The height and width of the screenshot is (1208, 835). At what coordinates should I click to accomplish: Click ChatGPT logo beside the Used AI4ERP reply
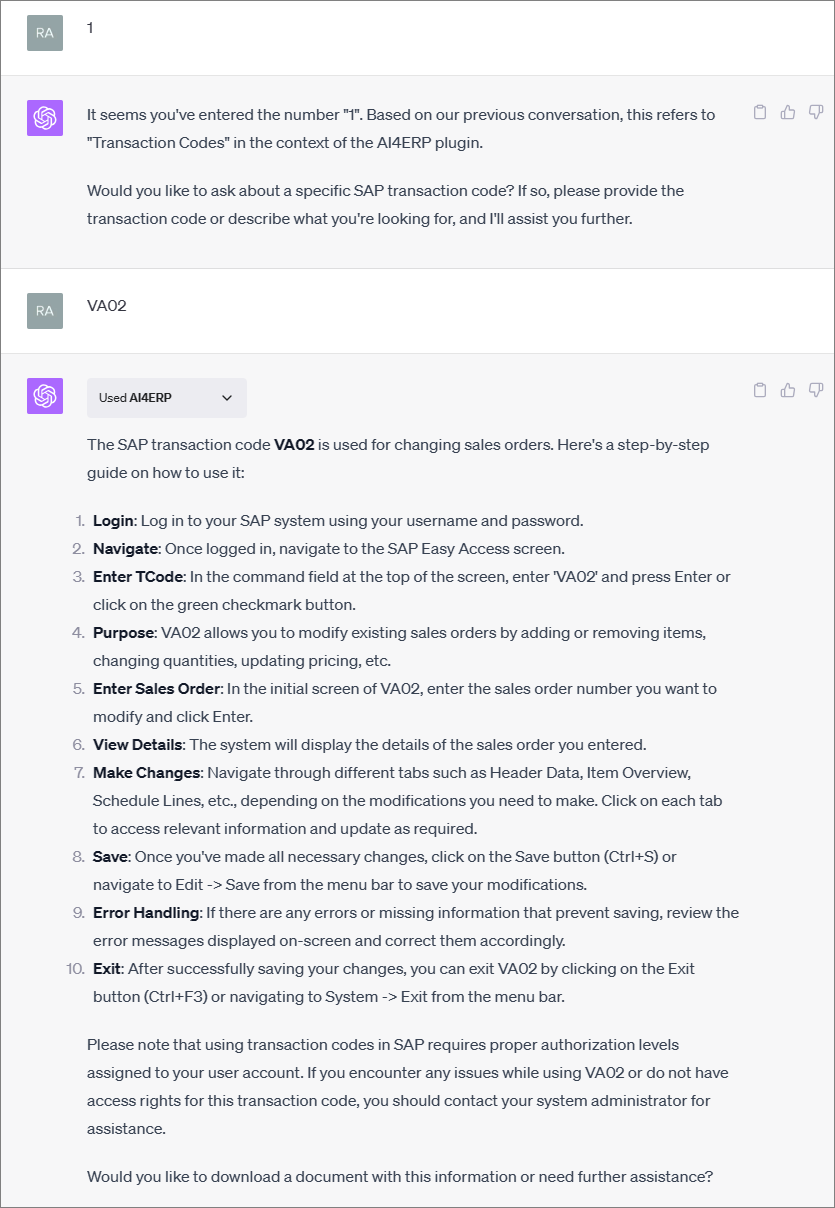[45, 396]
